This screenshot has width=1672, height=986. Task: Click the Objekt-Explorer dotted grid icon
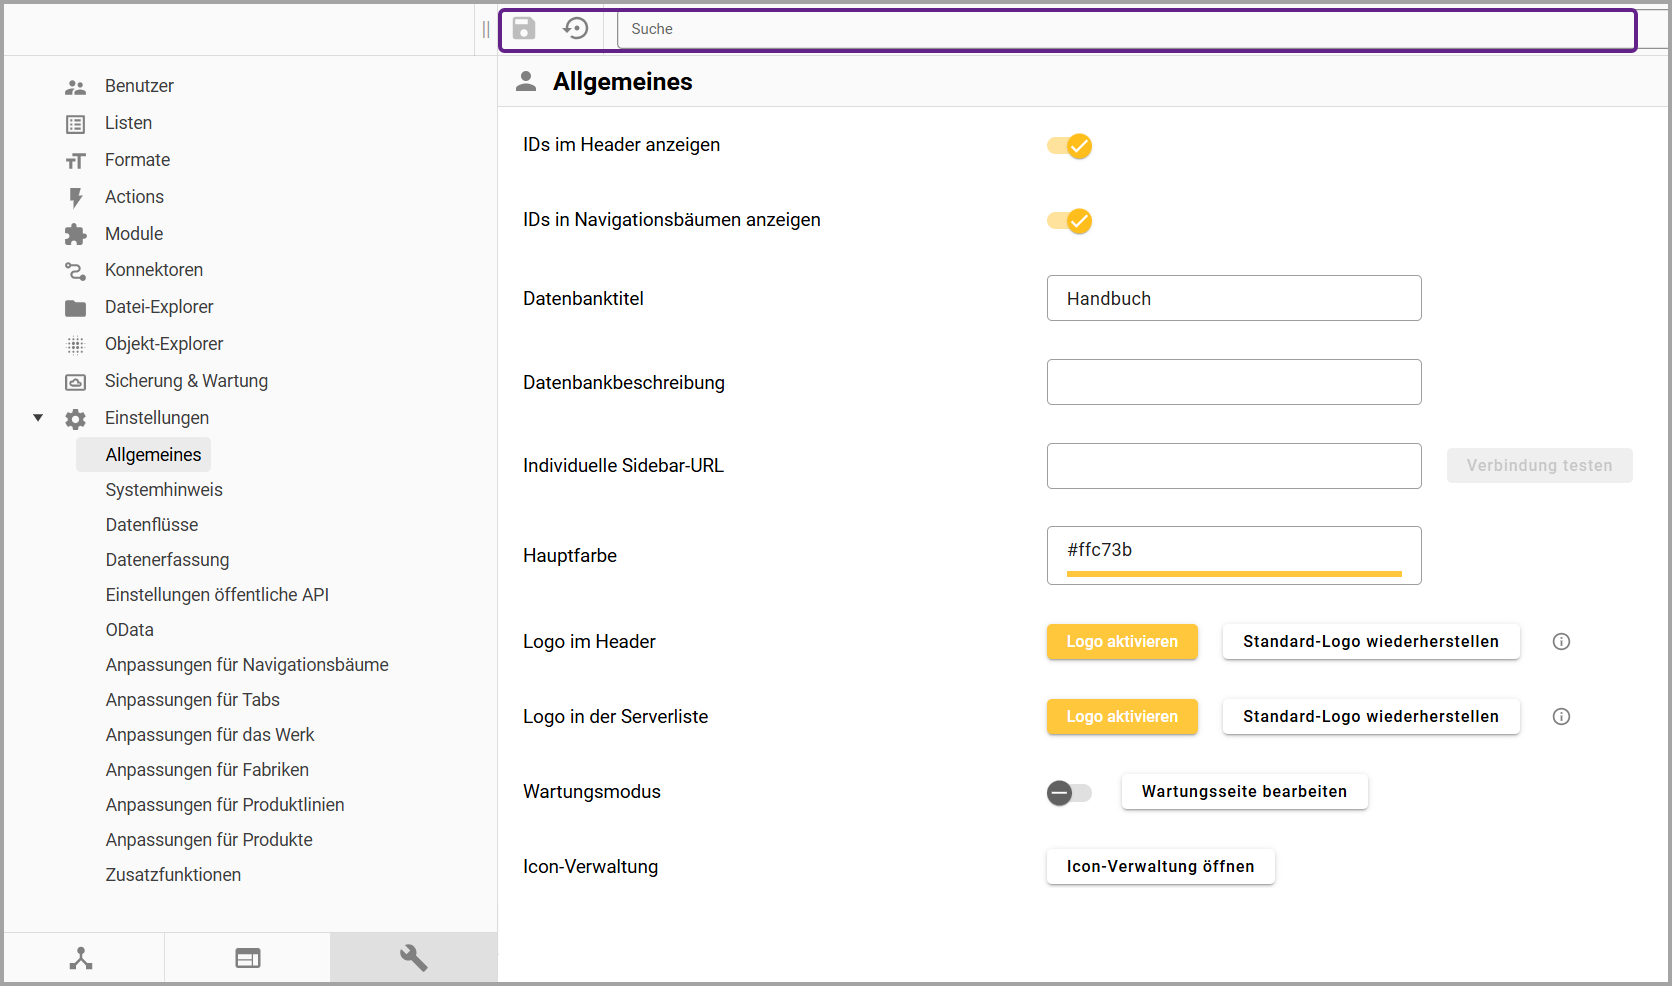coord(76,345)
